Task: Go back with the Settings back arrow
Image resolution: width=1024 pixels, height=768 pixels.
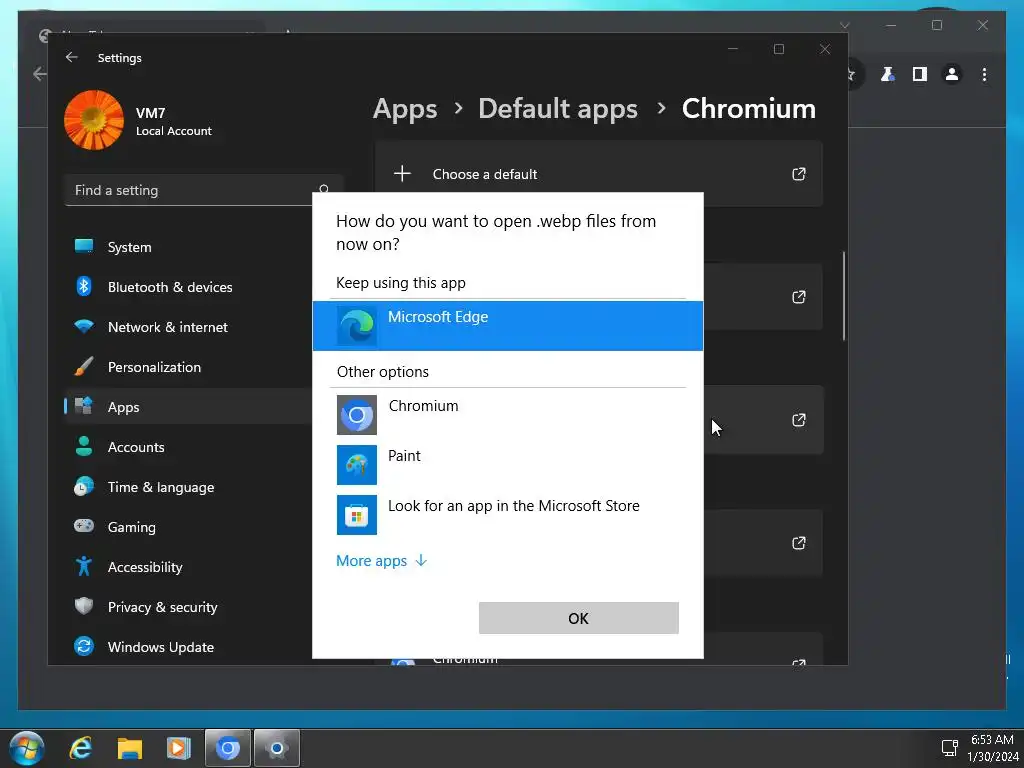Action: pyautogui.click(x=71, y=57)
